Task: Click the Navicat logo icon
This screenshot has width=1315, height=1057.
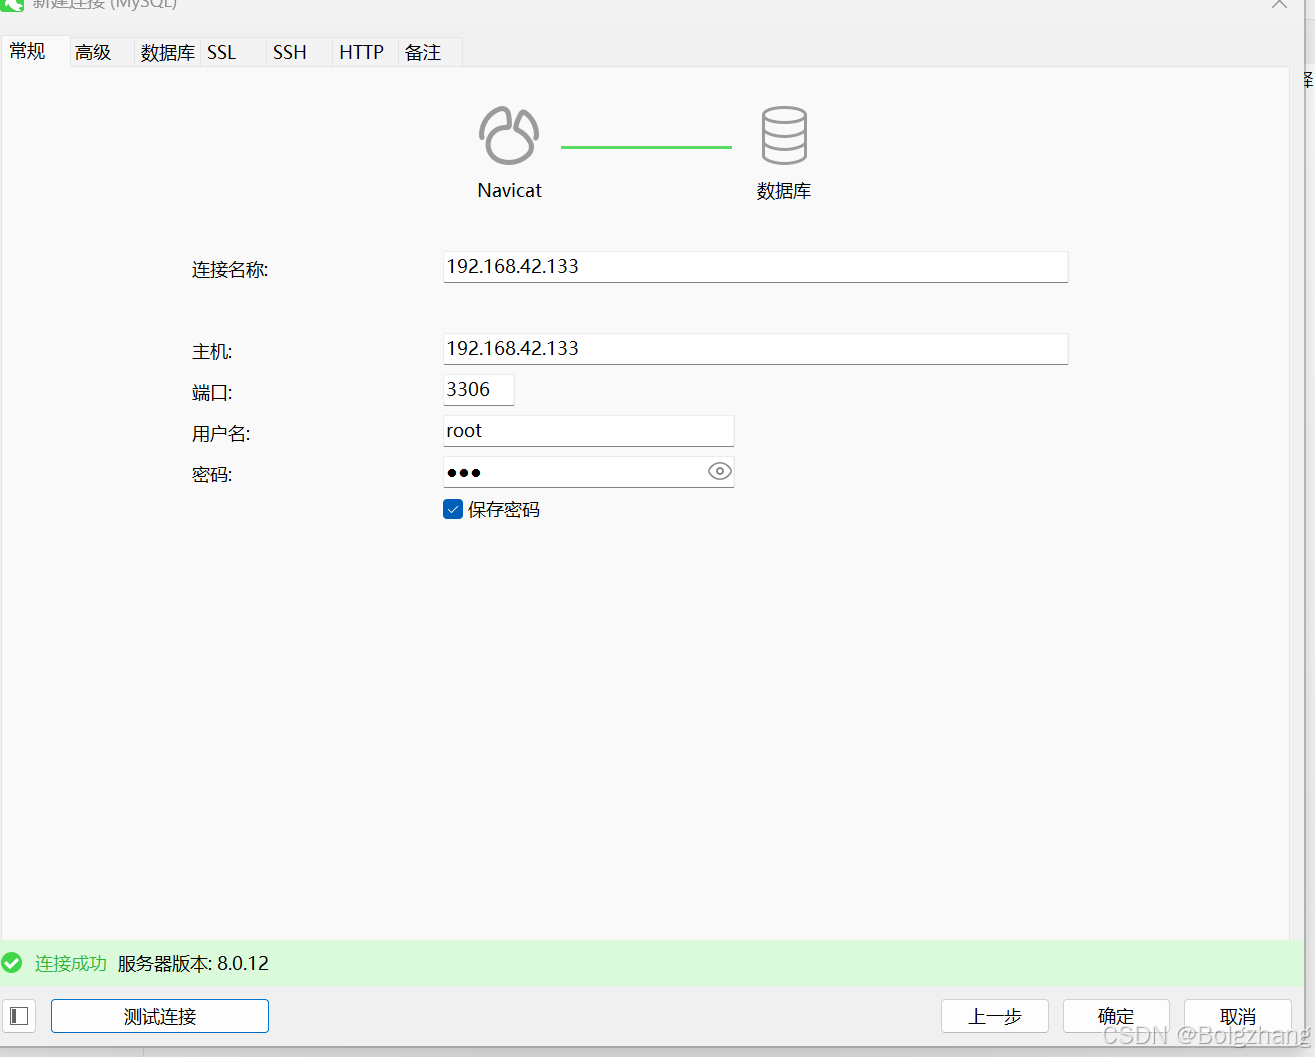Action: coord(509,135)
